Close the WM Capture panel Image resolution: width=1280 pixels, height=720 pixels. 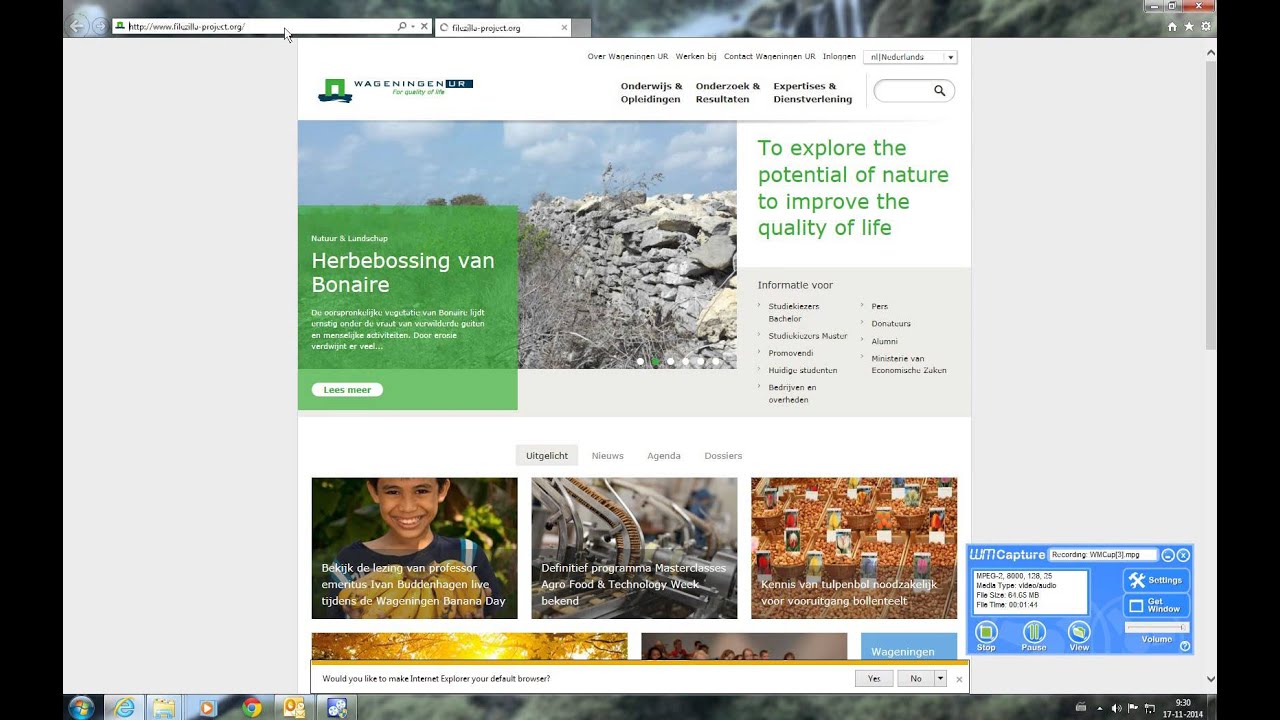pyautogui.click(x=1183, y=555)
